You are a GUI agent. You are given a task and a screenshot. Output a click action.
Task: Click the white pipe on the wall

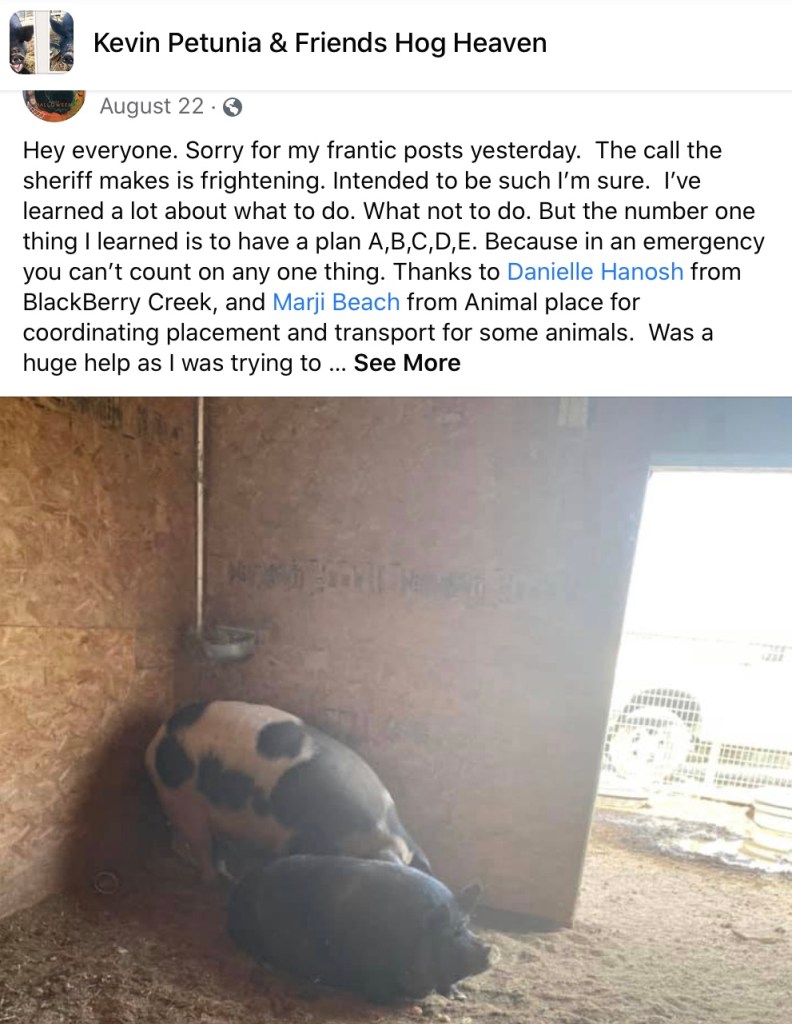[200, 516]
